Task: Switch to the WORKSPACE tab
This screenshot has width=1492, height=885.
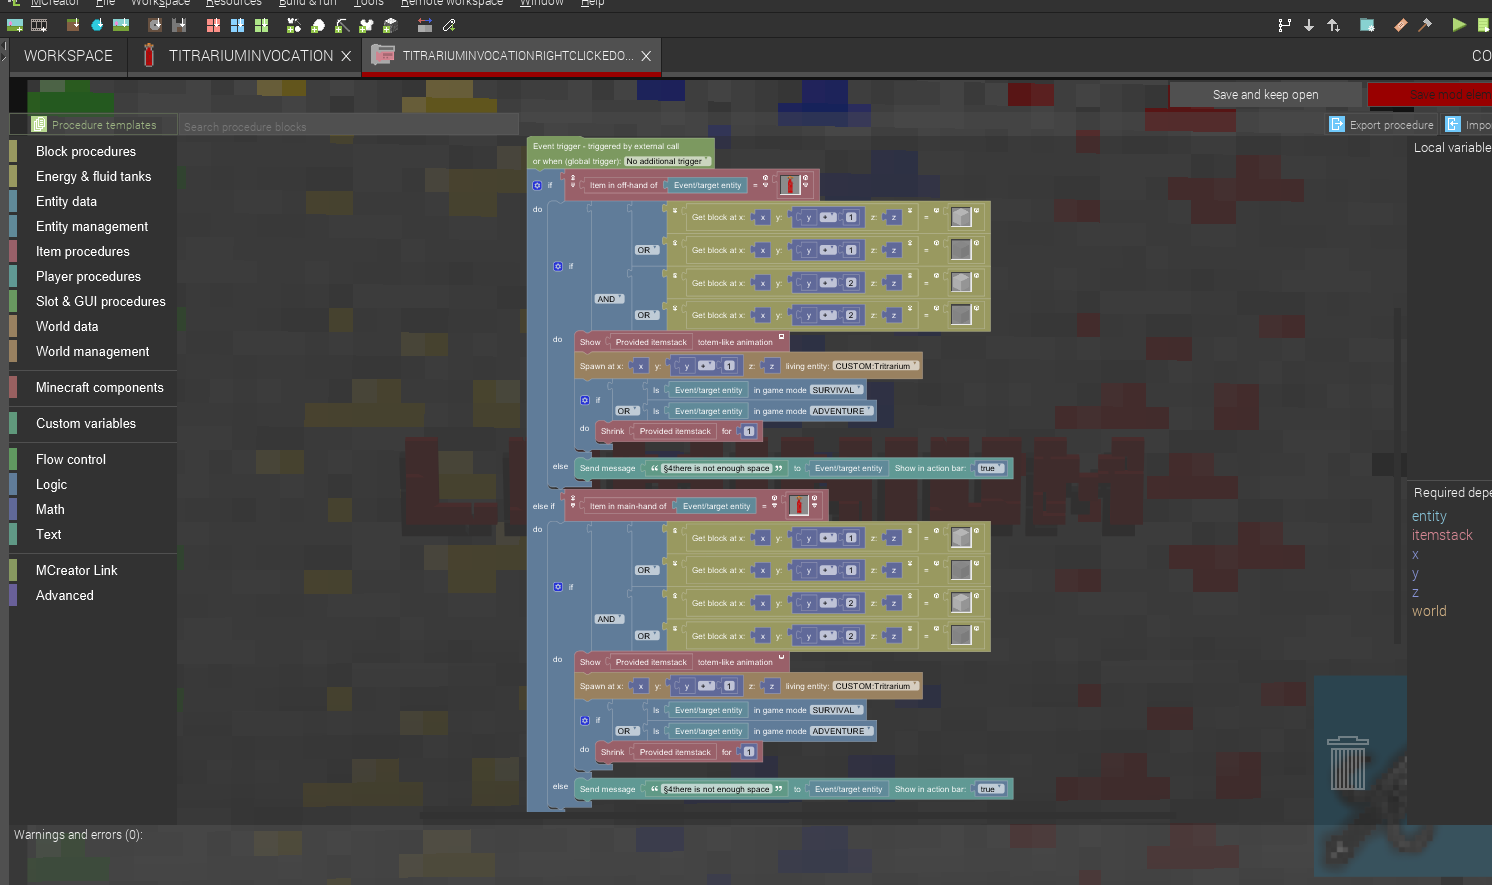Action: coord(67,56)
